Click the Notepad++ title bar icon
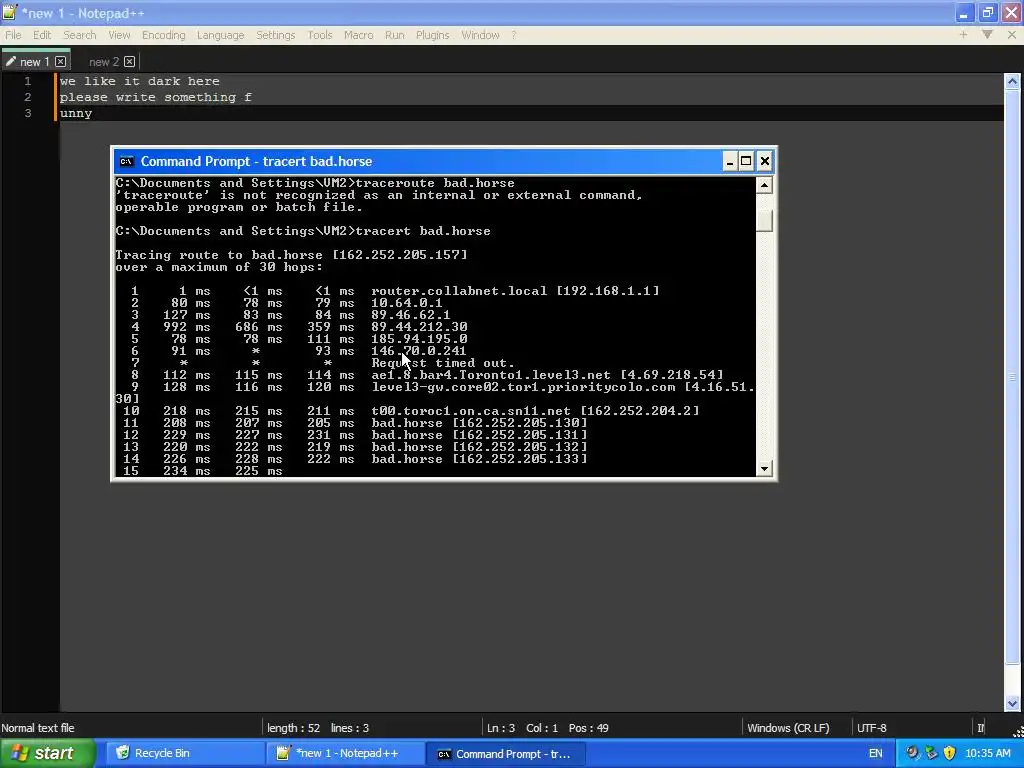1024x768 pixels. [9, 12]
